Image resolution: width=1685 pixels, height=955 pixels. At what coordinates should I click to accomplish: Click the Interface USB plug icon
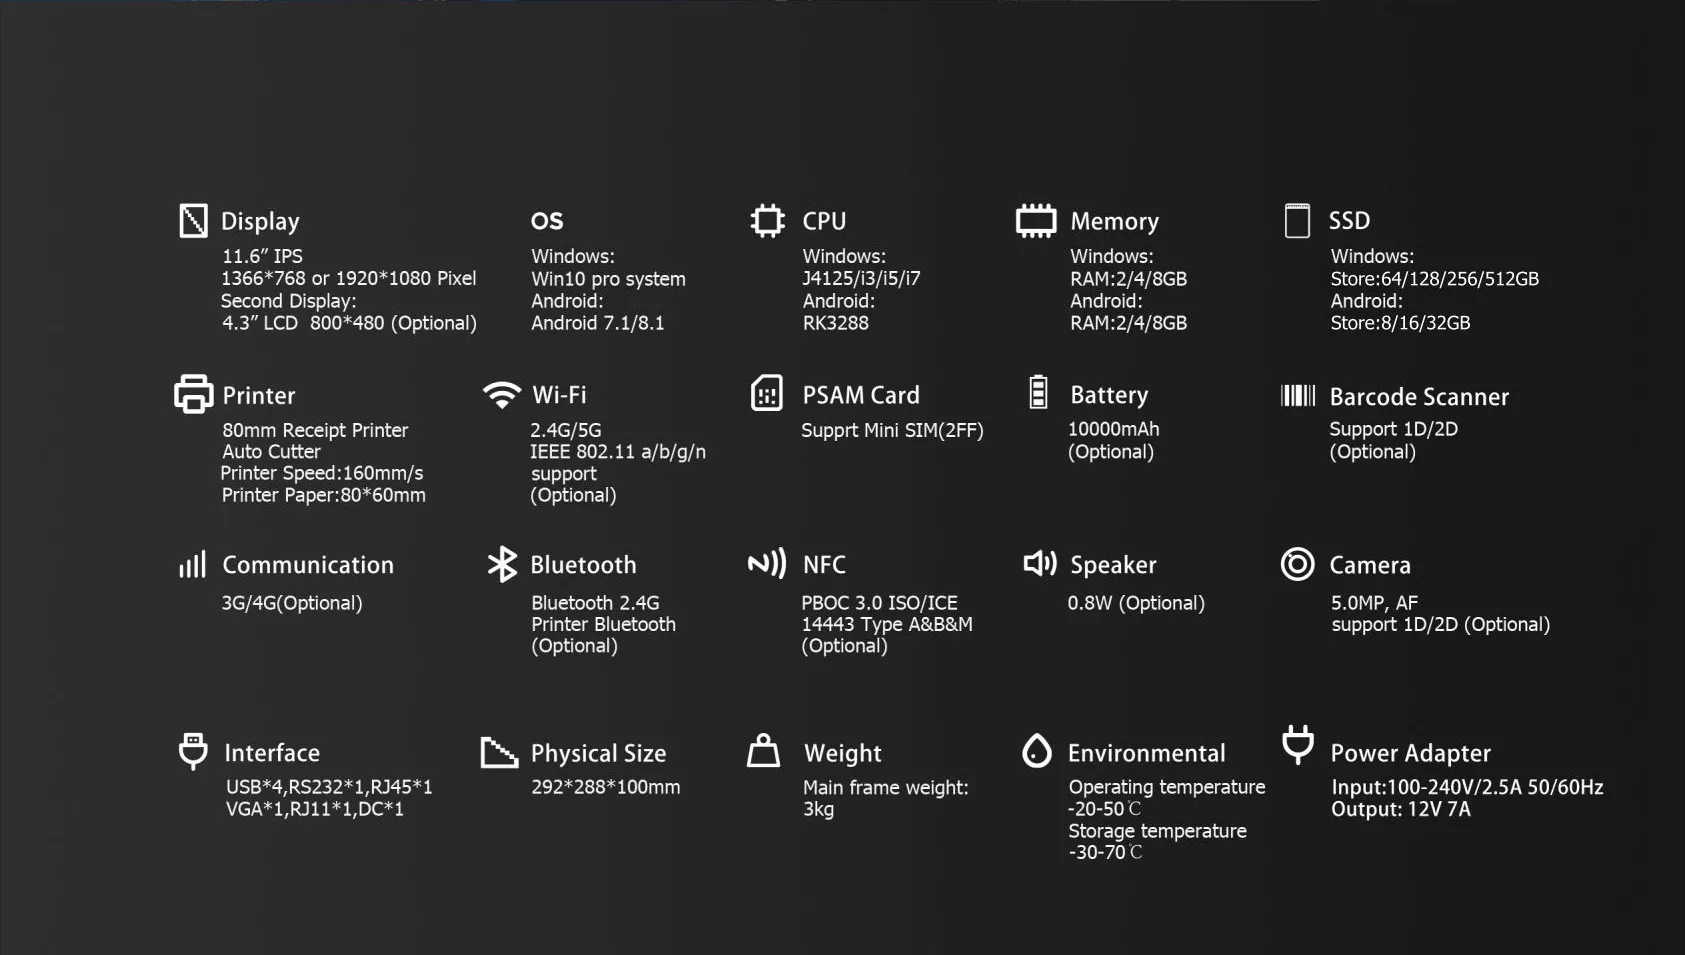click(193, 750)
